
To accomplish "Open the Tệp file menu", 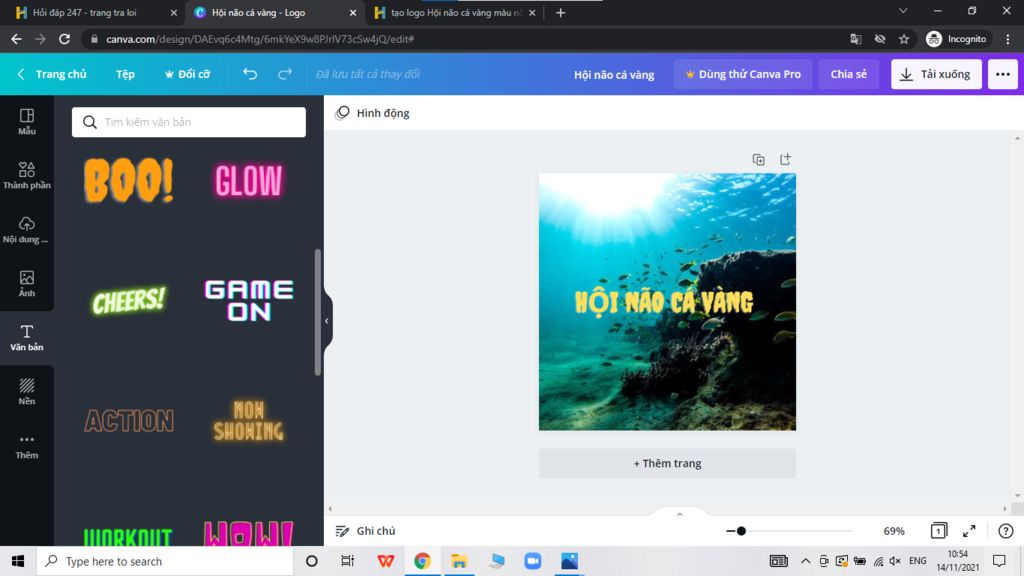I will [x=125, y=74].
